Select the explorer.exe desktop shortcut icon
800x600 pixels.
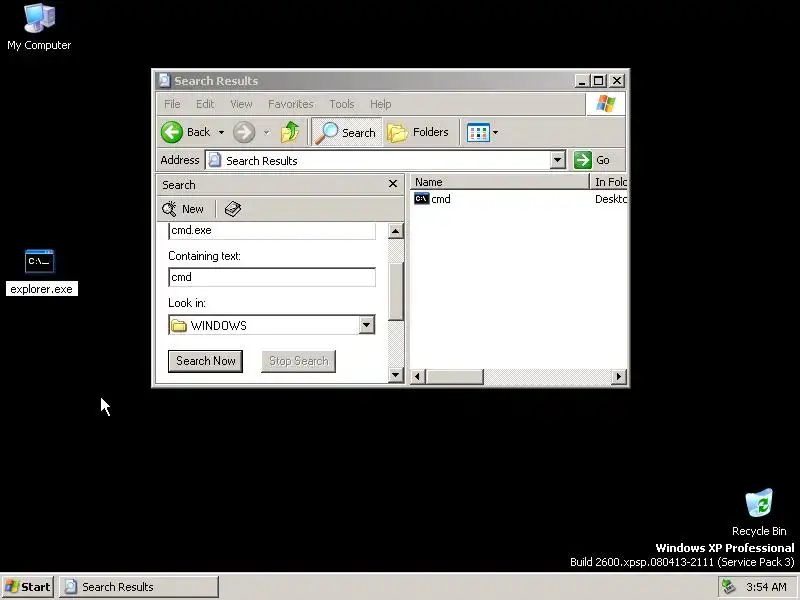pos(39,261)
